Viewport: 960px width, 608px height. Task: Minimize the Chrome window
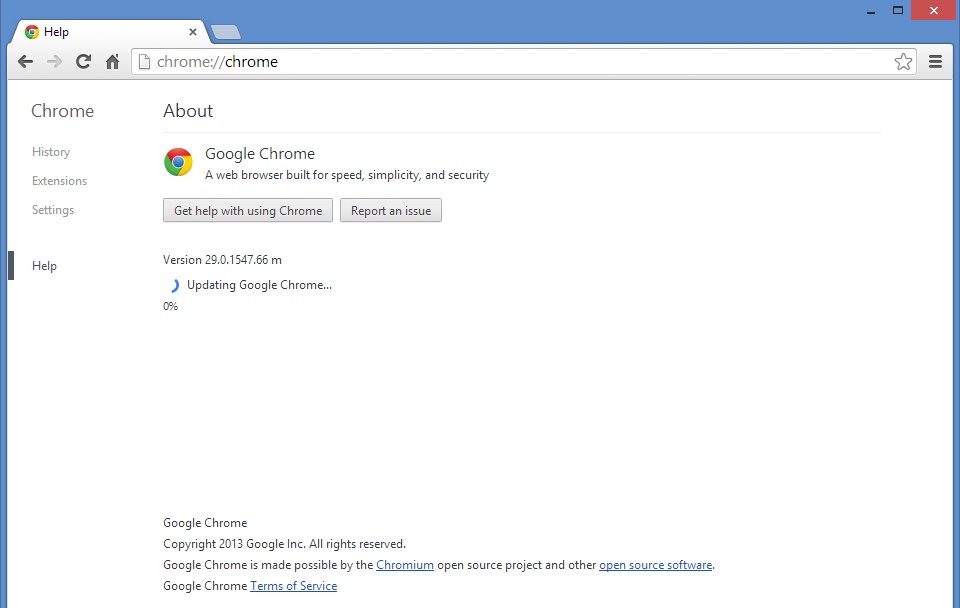pyautogui.click(x=871, y=10)
